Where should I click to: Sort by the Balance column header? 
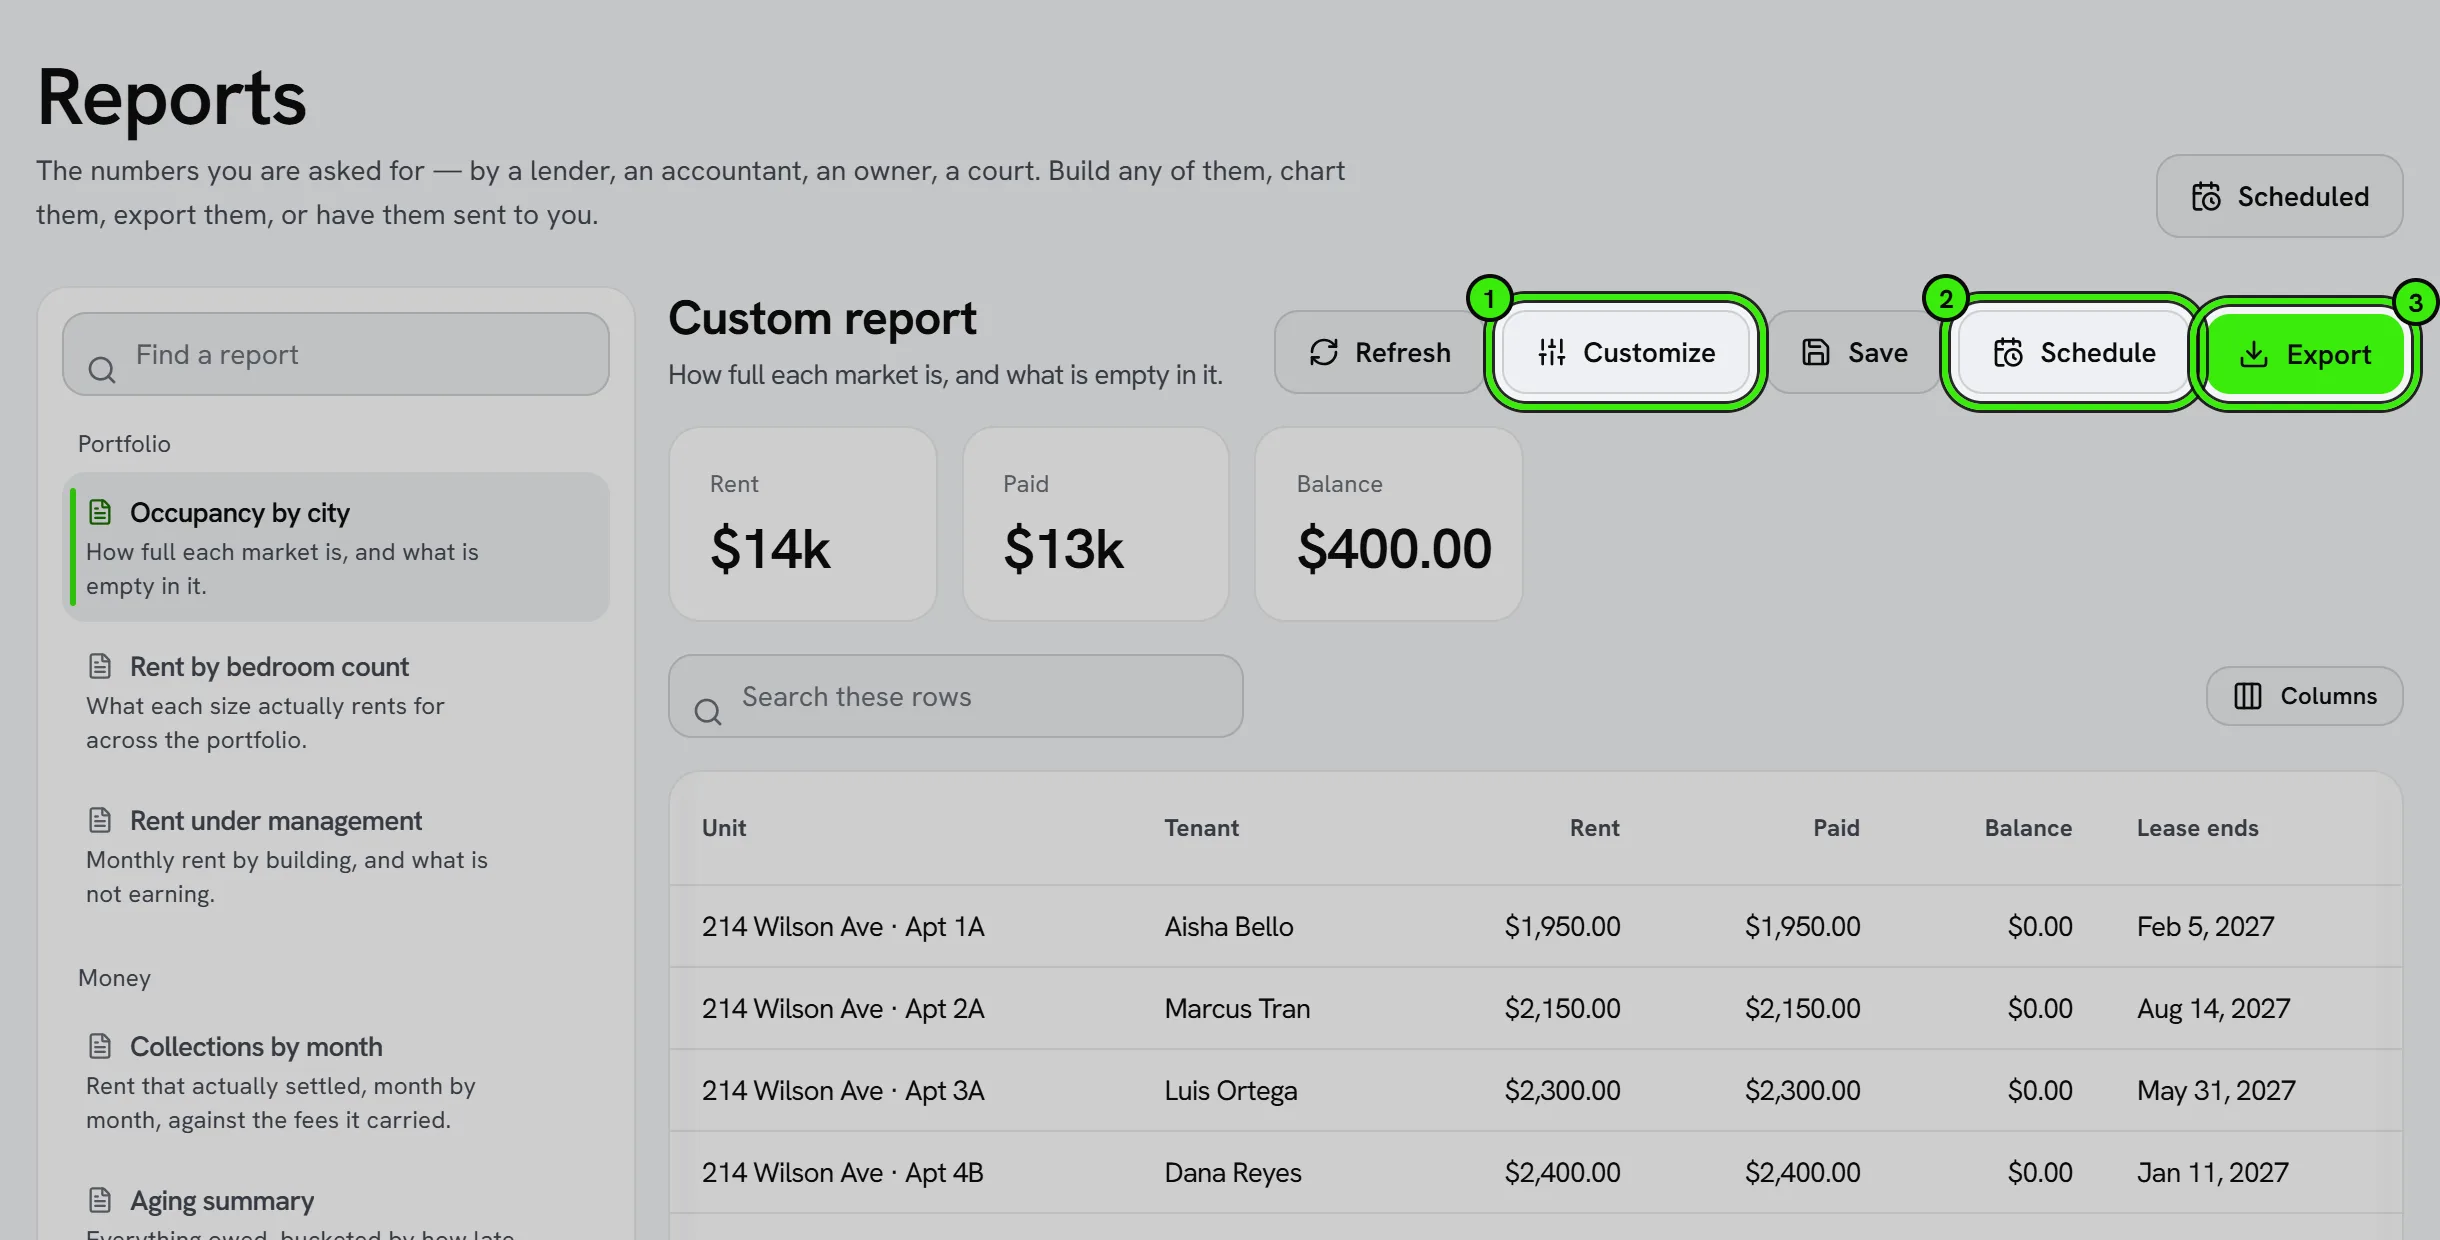(2028, 828)
